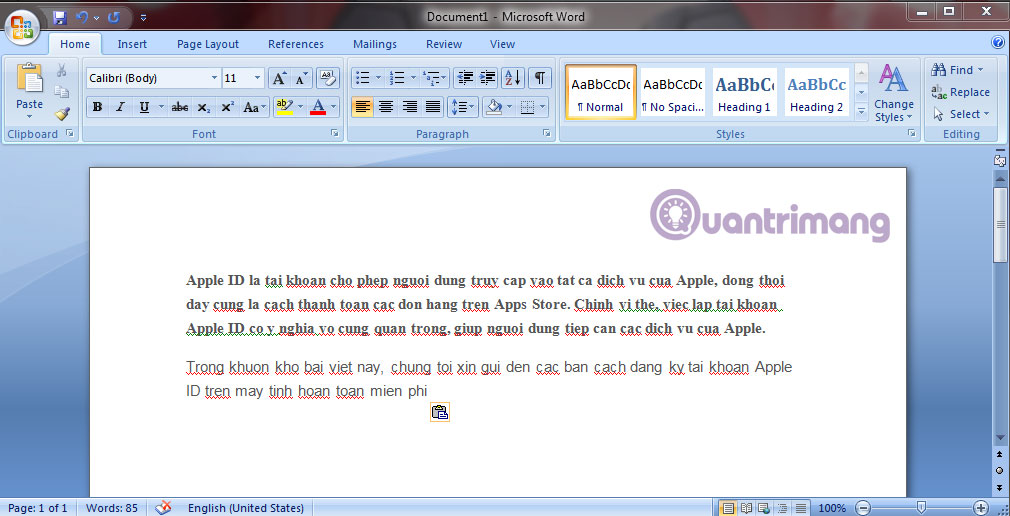This screenshot has height=516, width=1010.
Task: Open the font name Calibri dropdown
Action: pyautogui.click(x=214, y=78)
